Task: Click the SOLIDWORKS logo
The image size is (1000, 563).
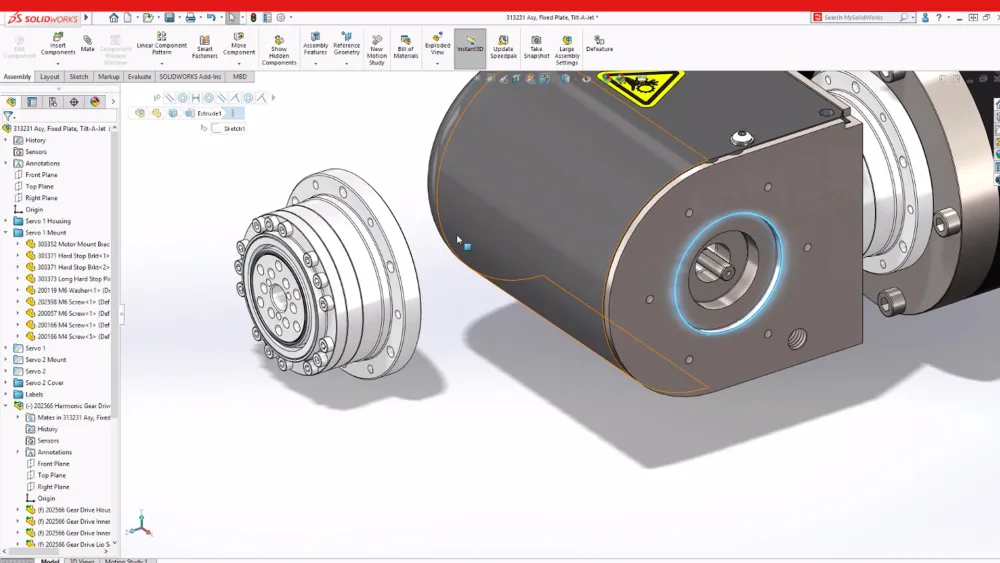Action: point(43,18)
